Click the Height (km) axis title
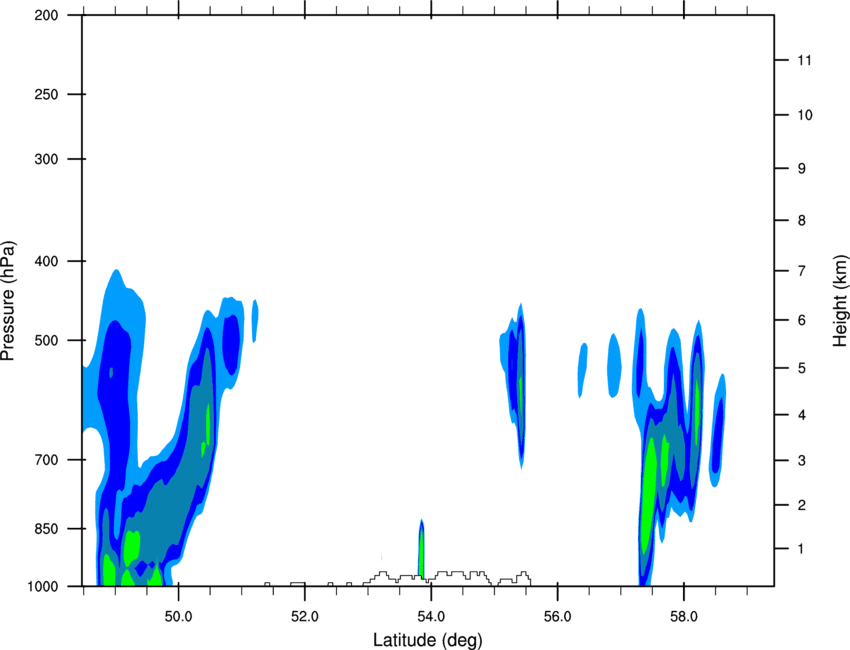This screenshot has width=850, height=650. point(840,301)
